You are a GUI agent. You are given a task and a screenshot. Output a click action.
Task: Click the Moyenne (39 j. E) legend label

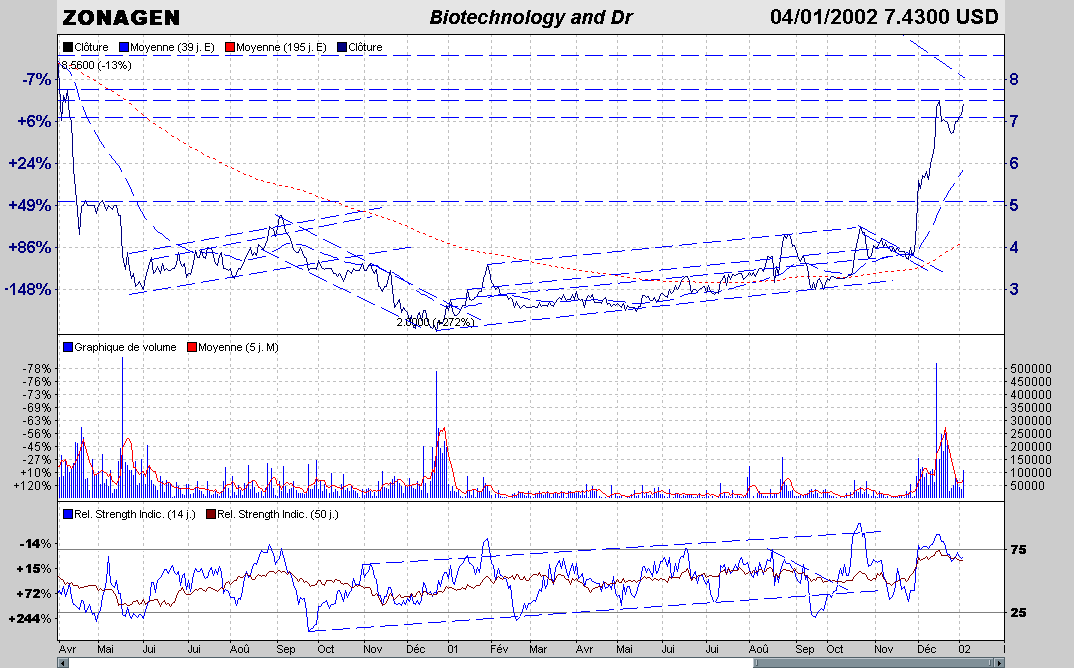pos(172,47)
